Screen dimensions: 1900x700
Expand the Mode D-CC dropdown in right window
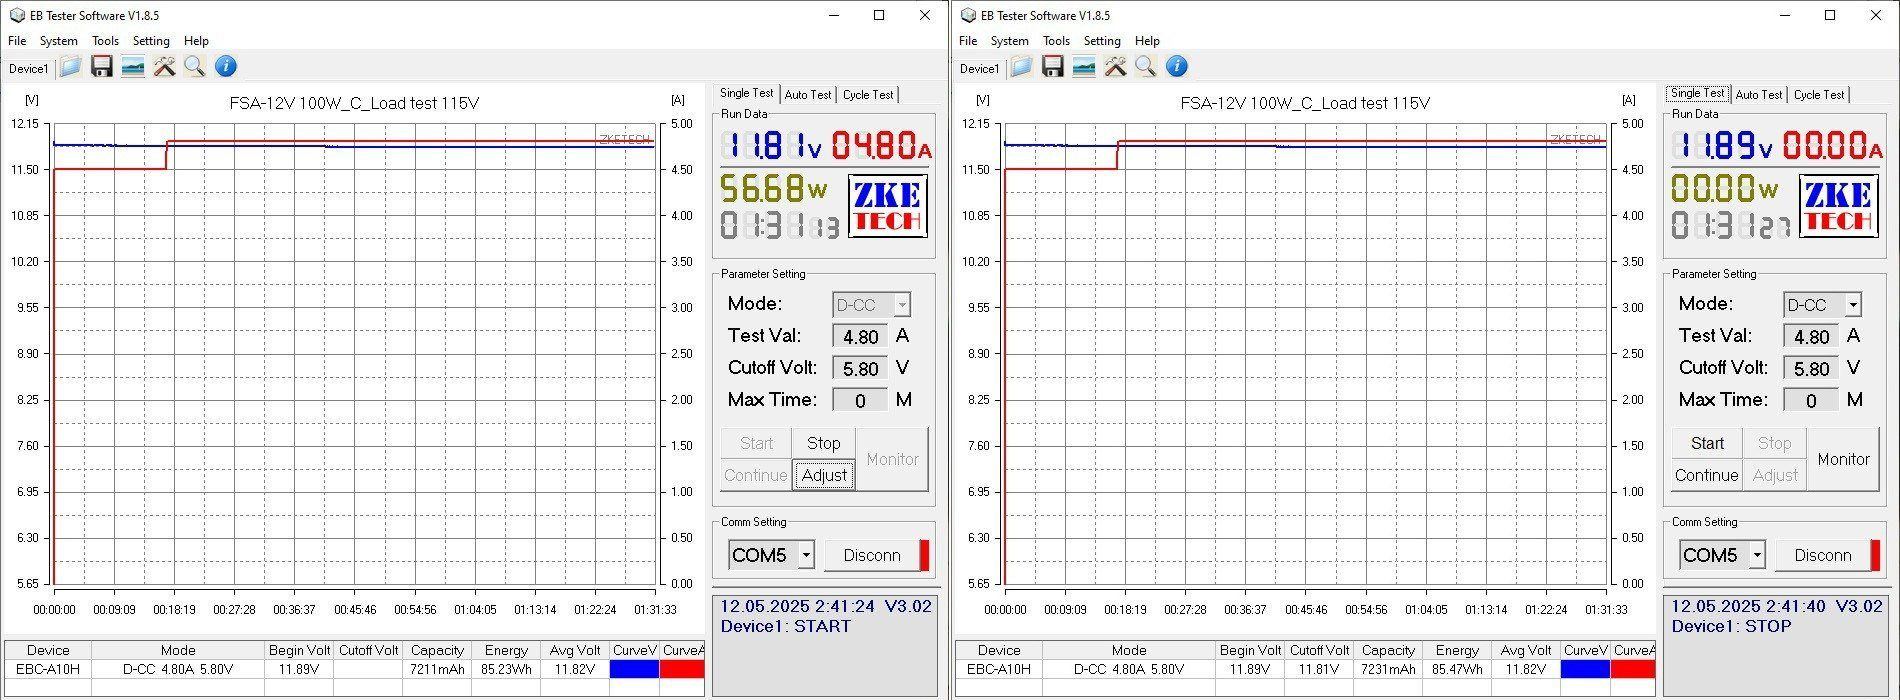[x=1853, y=305]
